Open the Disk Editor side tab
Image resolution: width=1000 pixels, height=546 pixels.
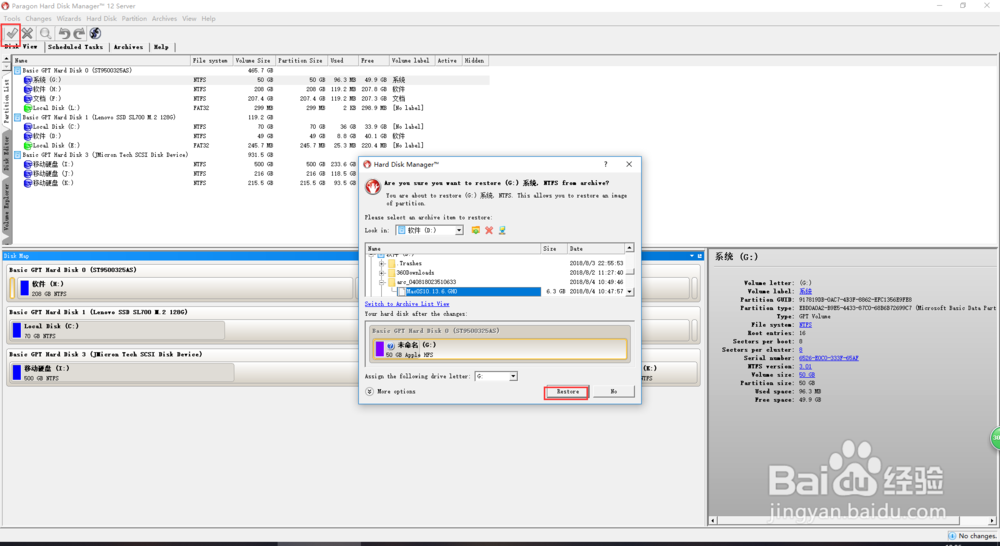(x=6, y=152)
